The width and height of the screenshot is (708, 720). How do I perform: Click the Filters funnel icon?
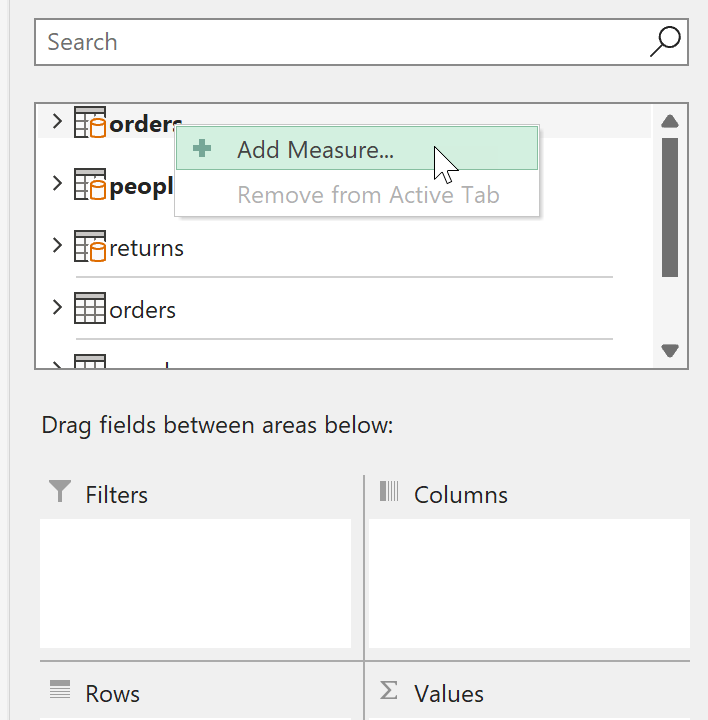click(x=61, y=492)
